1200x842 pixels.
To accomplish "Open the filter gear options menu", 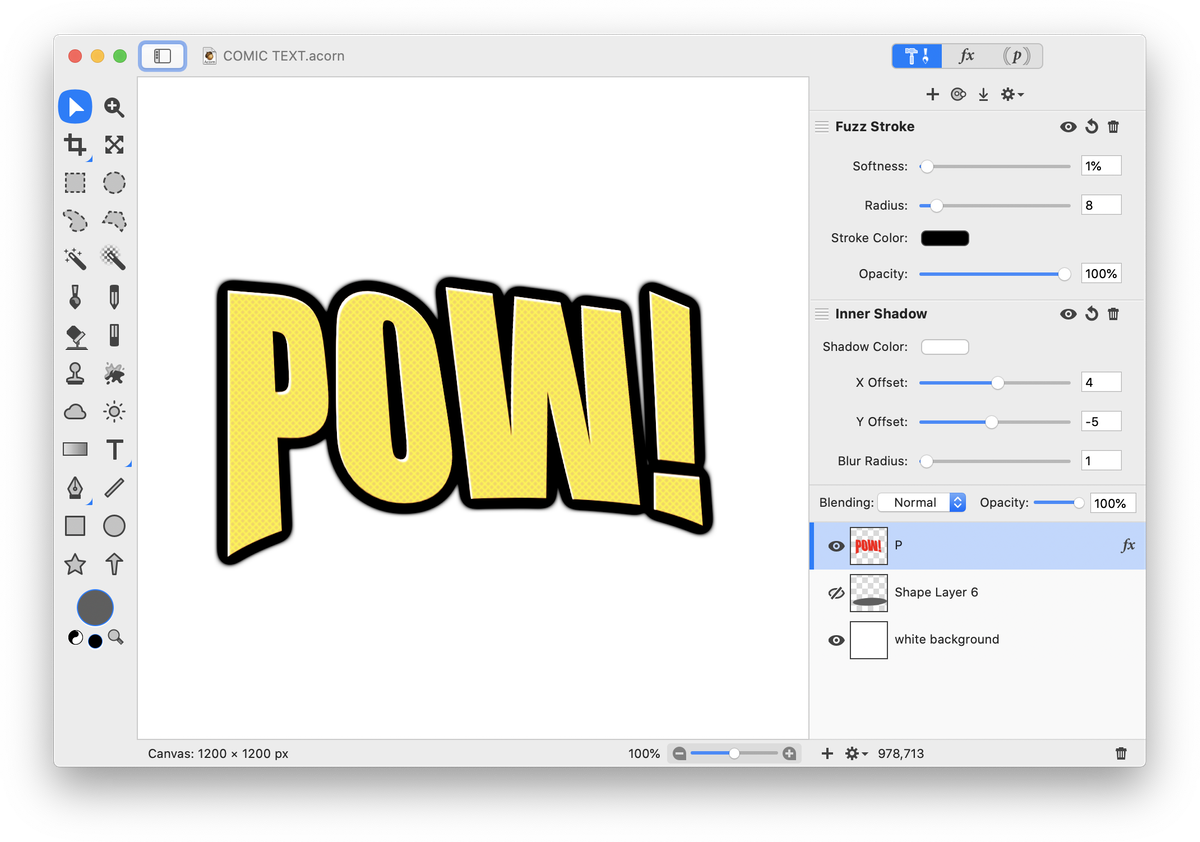I will [x=1011, y=94].
